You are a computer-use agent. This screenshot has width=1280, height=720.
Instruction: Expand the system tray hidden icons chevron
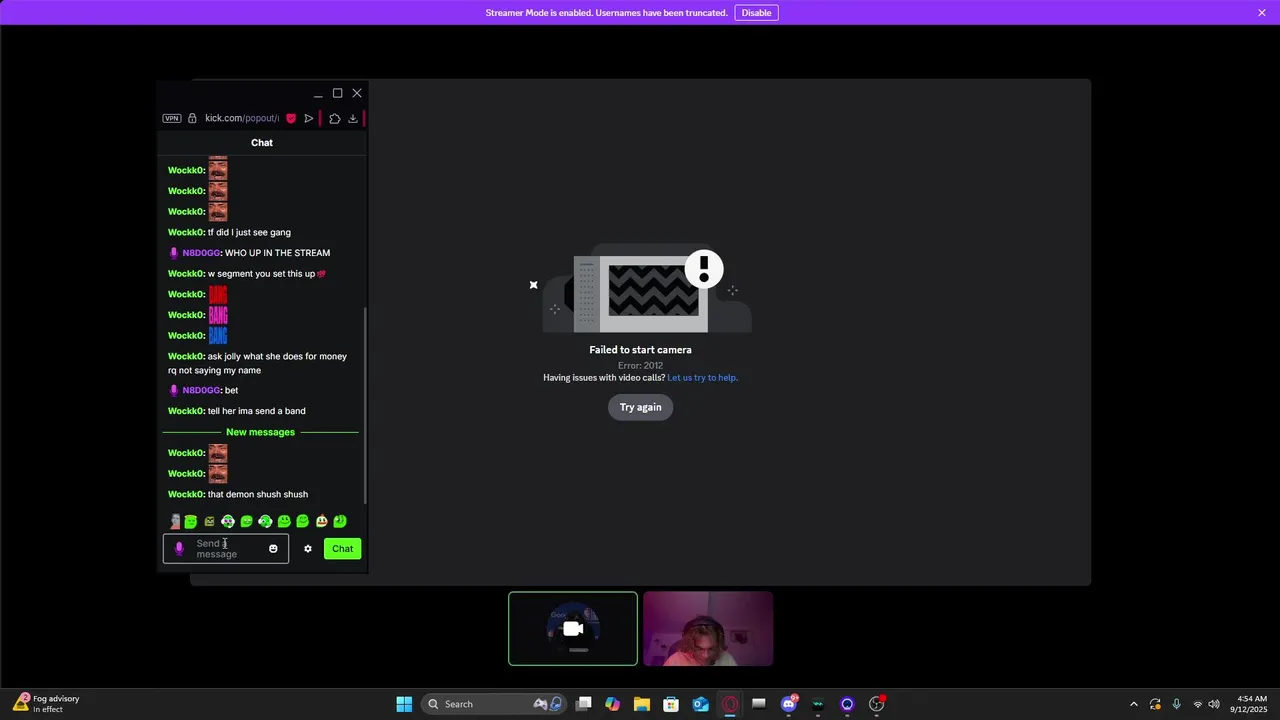[x=1133, y=704]
